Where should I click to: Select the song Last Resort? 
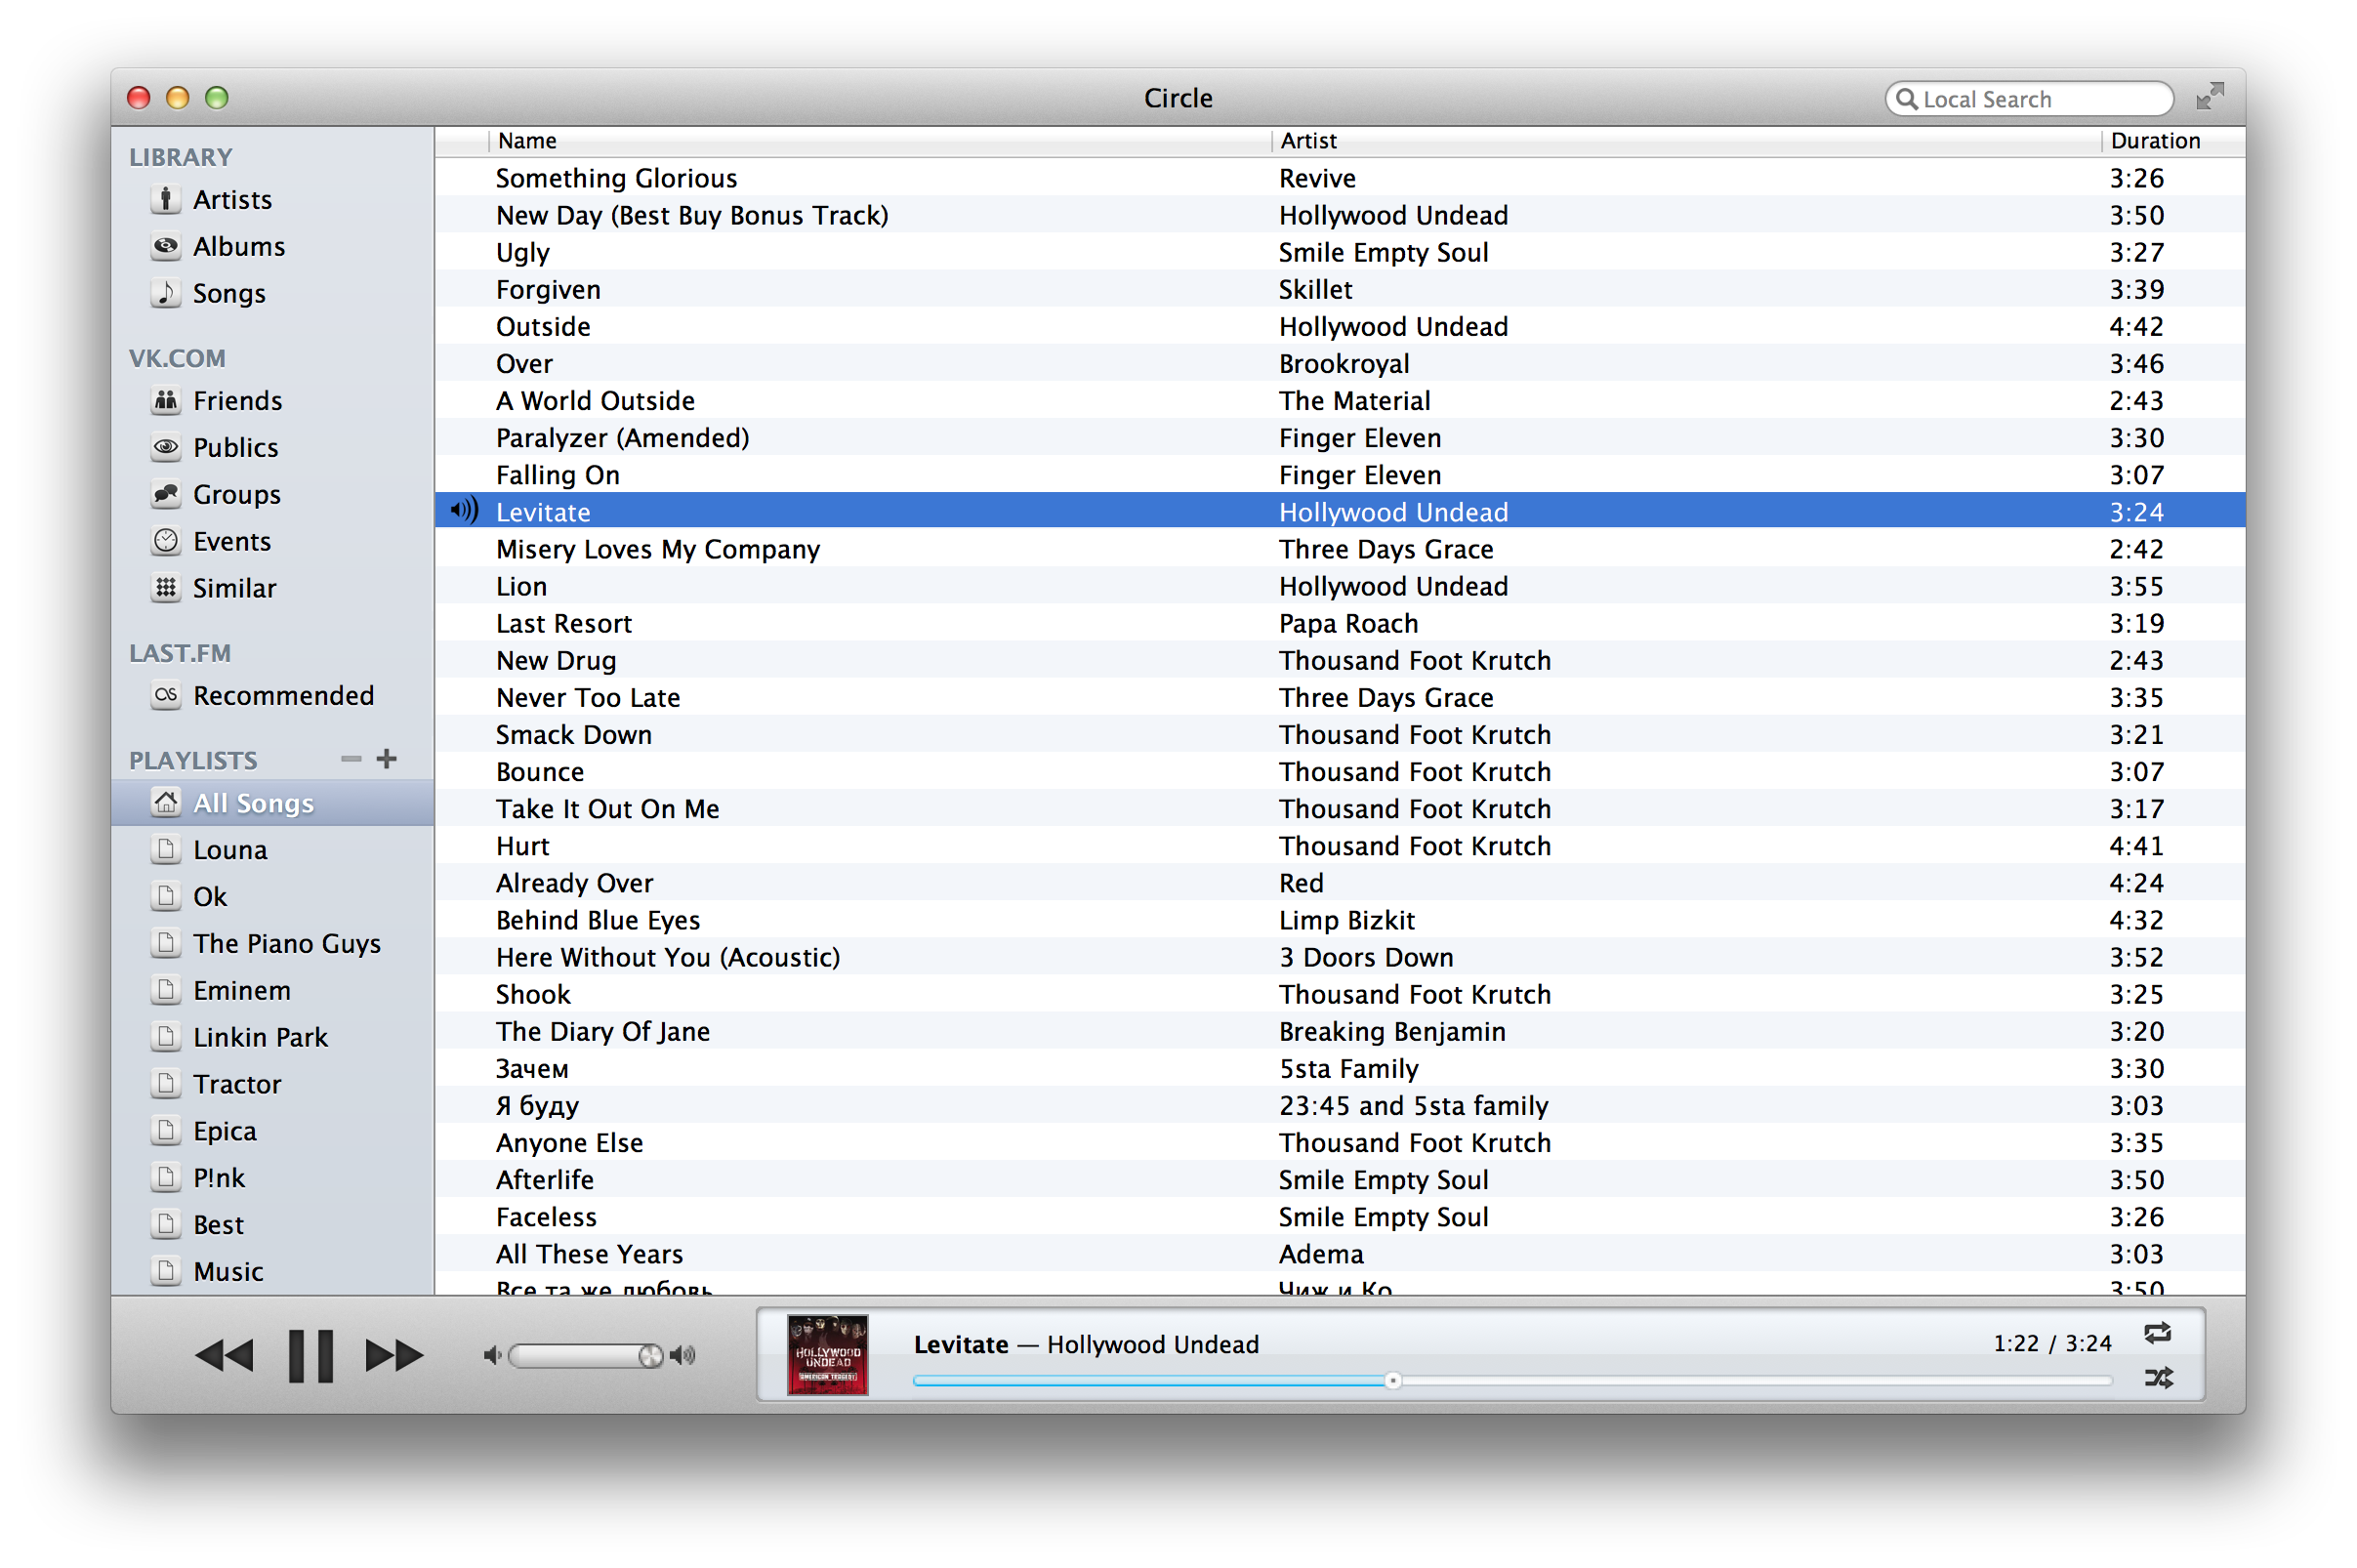(1340, 623)
